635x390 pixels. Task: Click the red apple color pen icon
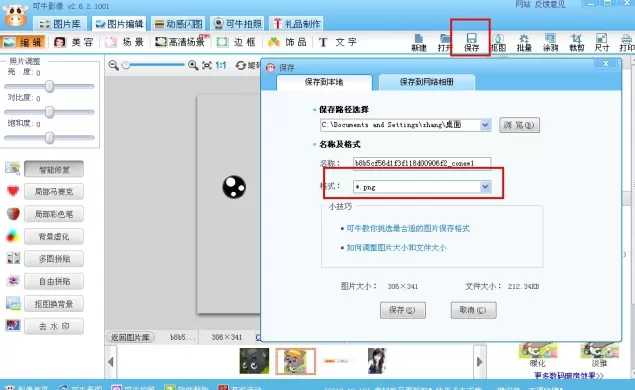[x=13, y=213]
